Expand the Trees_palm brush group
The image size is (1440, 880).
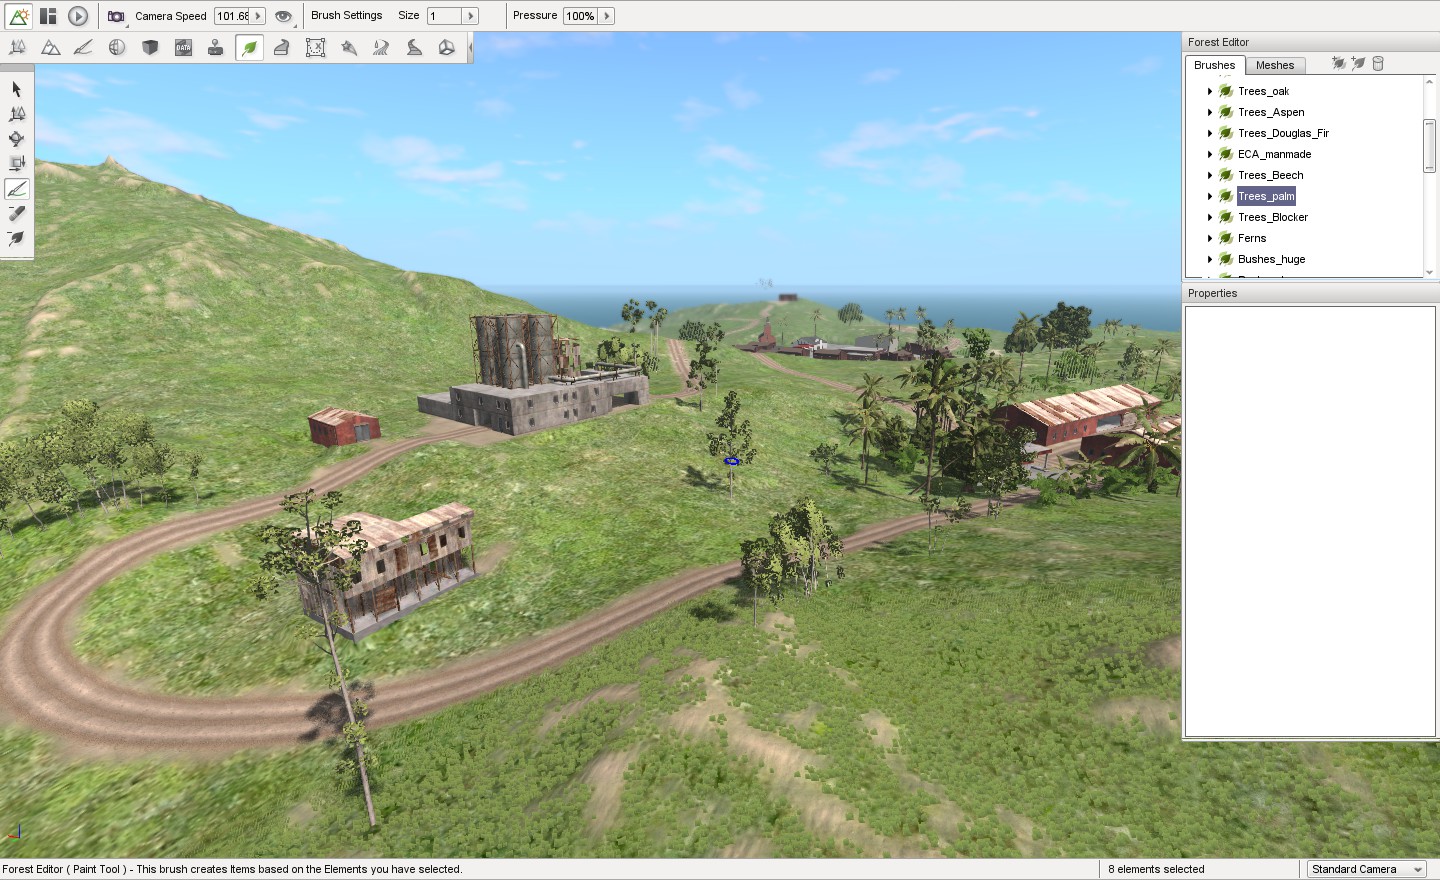click(1210, 196)
